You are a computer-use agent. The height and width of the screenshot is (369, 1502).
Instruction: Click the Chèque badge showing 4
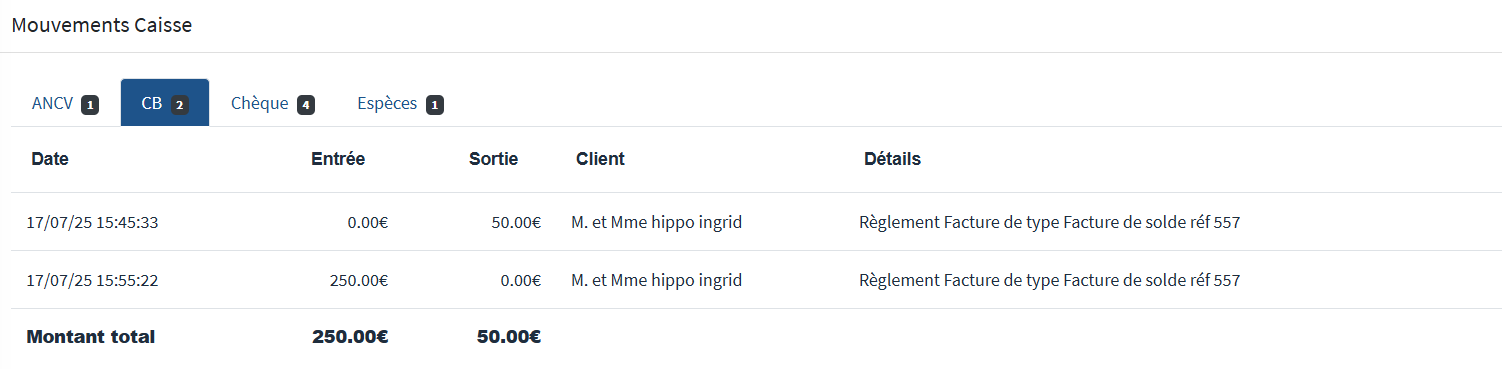306,104
